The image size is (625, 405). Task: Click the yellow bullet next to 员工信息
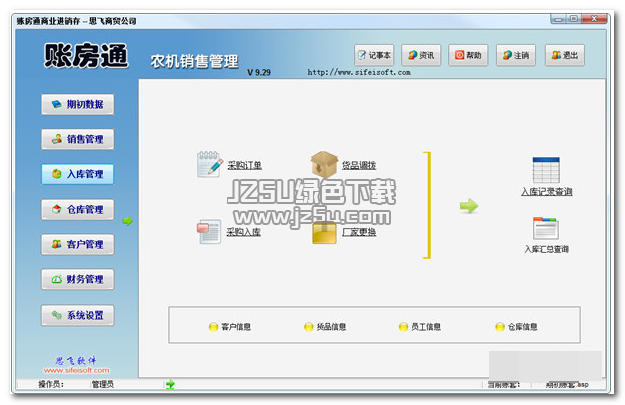click(403, 327)
